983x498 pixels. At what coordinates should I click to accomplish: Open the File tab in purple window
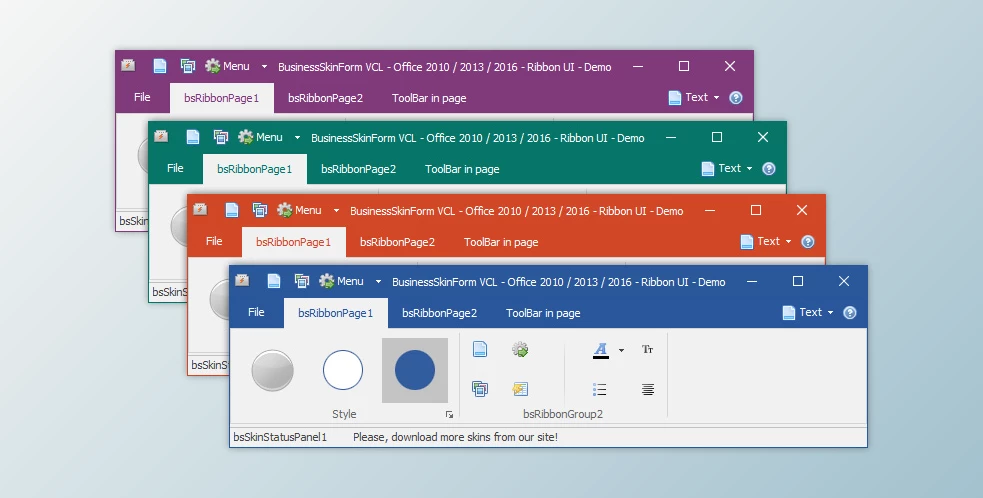click(x=142, y=97)
